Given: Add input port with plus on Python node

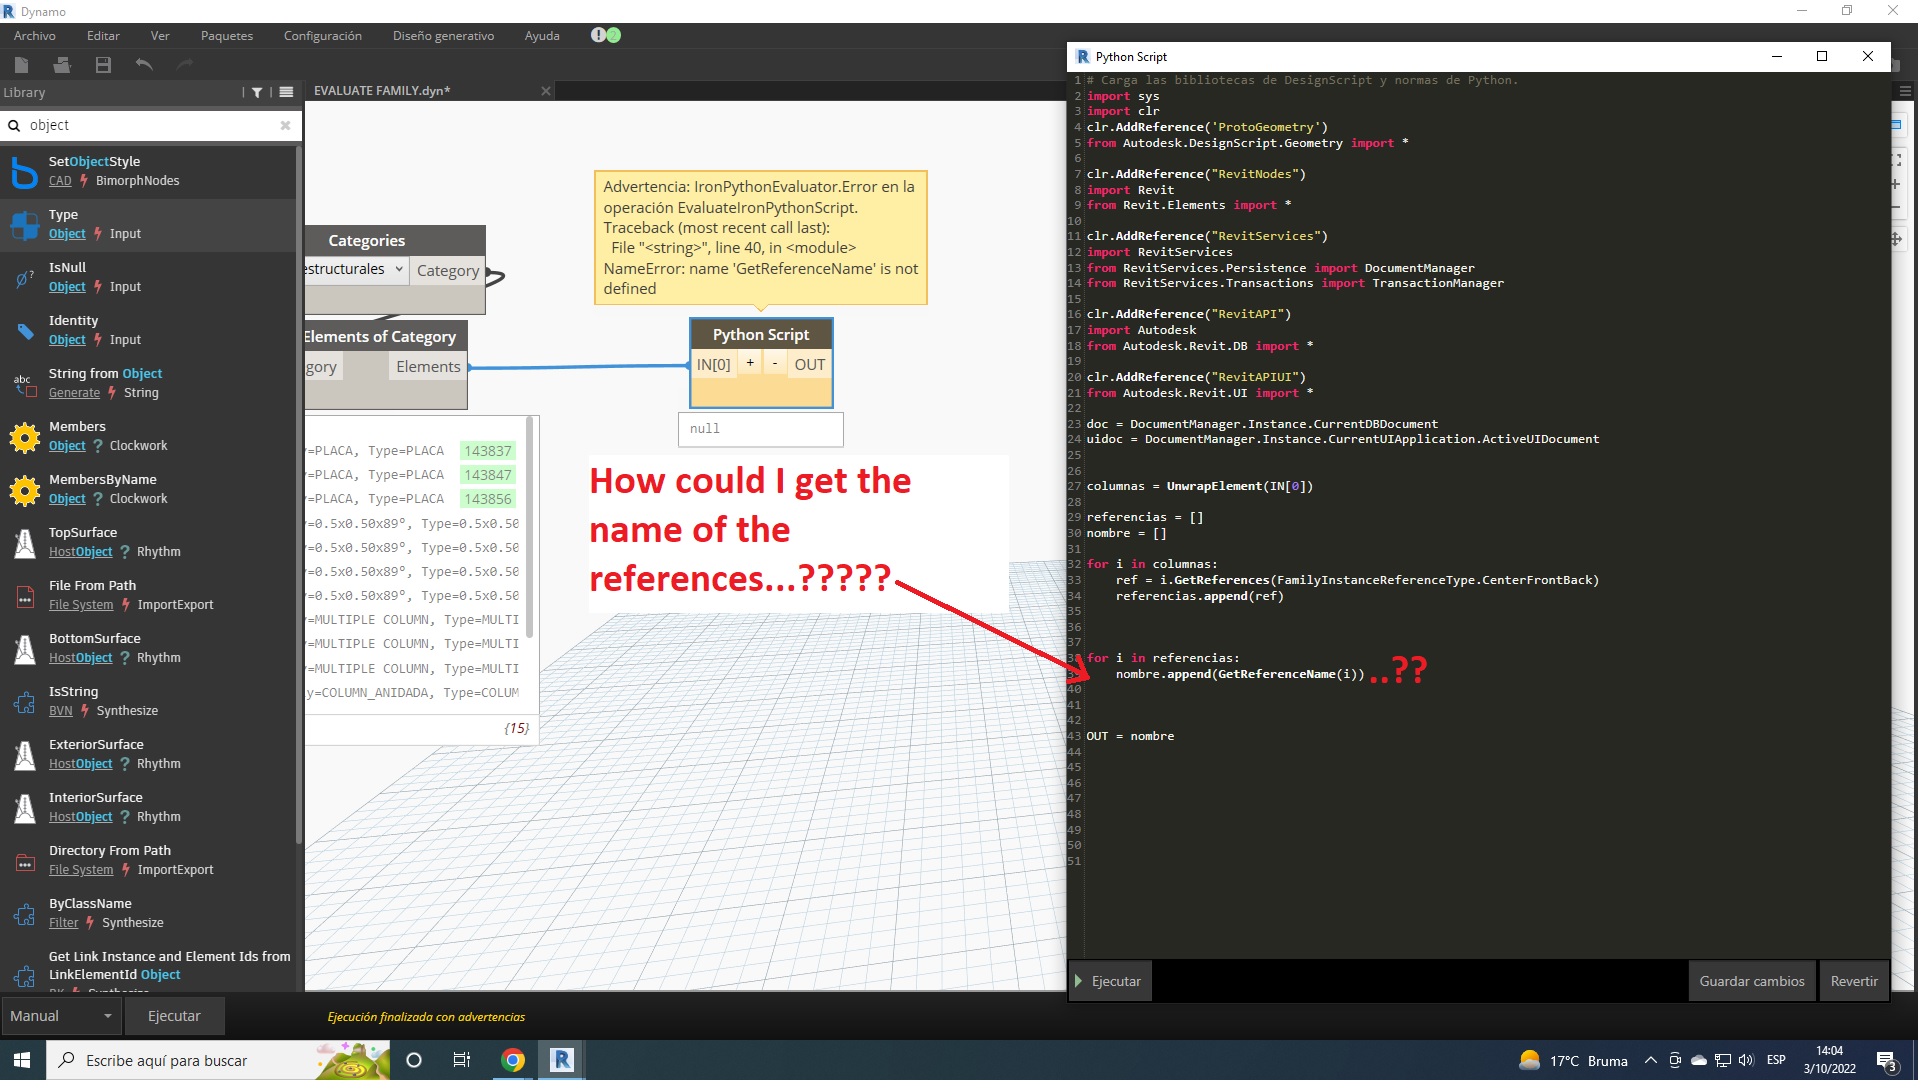Looking at the screenshot, I should pyautogui.click(x=750, y=364).
